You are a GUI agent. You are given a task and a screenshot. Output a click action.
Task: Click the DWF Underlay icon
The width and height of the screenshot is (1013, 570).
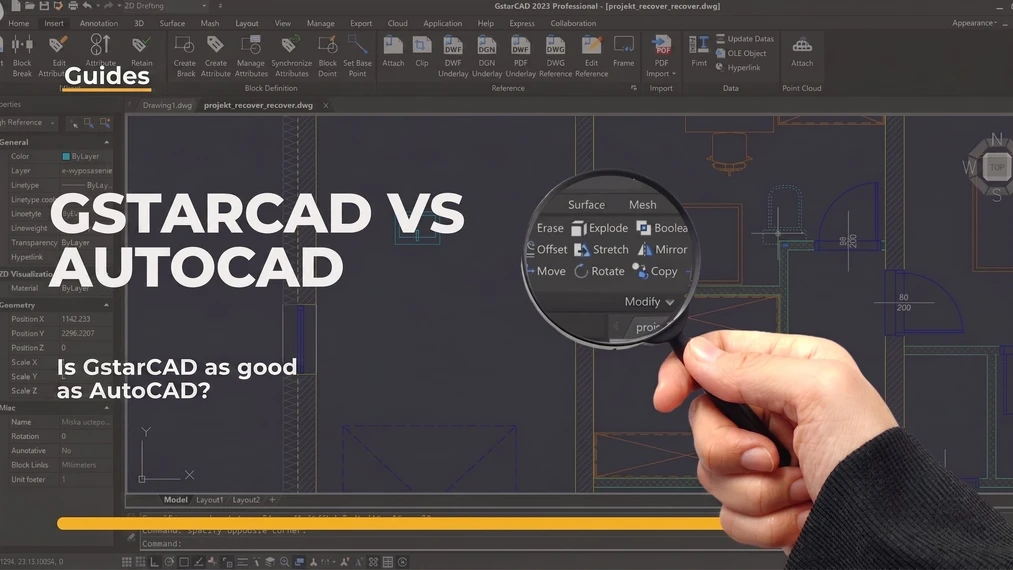click(x=453, y=45)
